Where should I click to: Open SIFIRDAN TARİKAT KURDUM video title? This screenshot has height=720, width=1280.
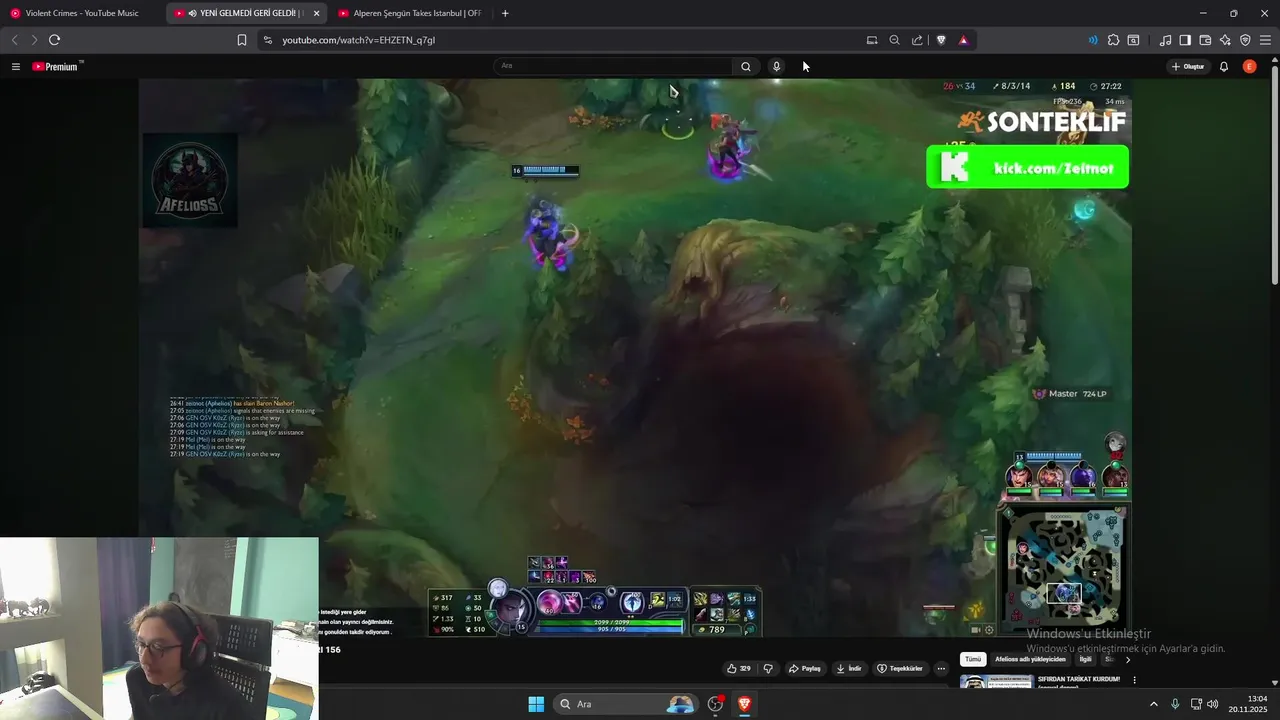pyautogui.click(x=1079, y=679)
